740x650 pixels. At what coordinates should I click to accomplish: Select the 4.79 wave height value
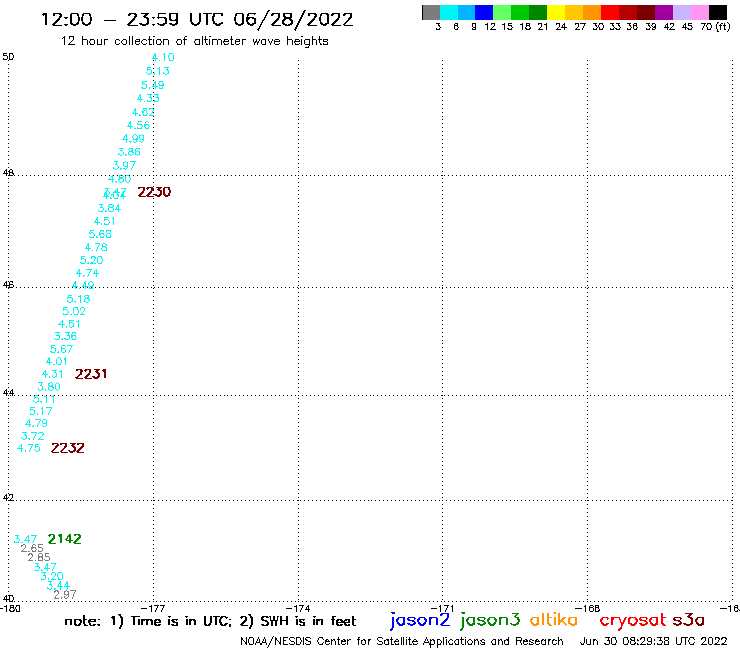[x=36, y=423]
